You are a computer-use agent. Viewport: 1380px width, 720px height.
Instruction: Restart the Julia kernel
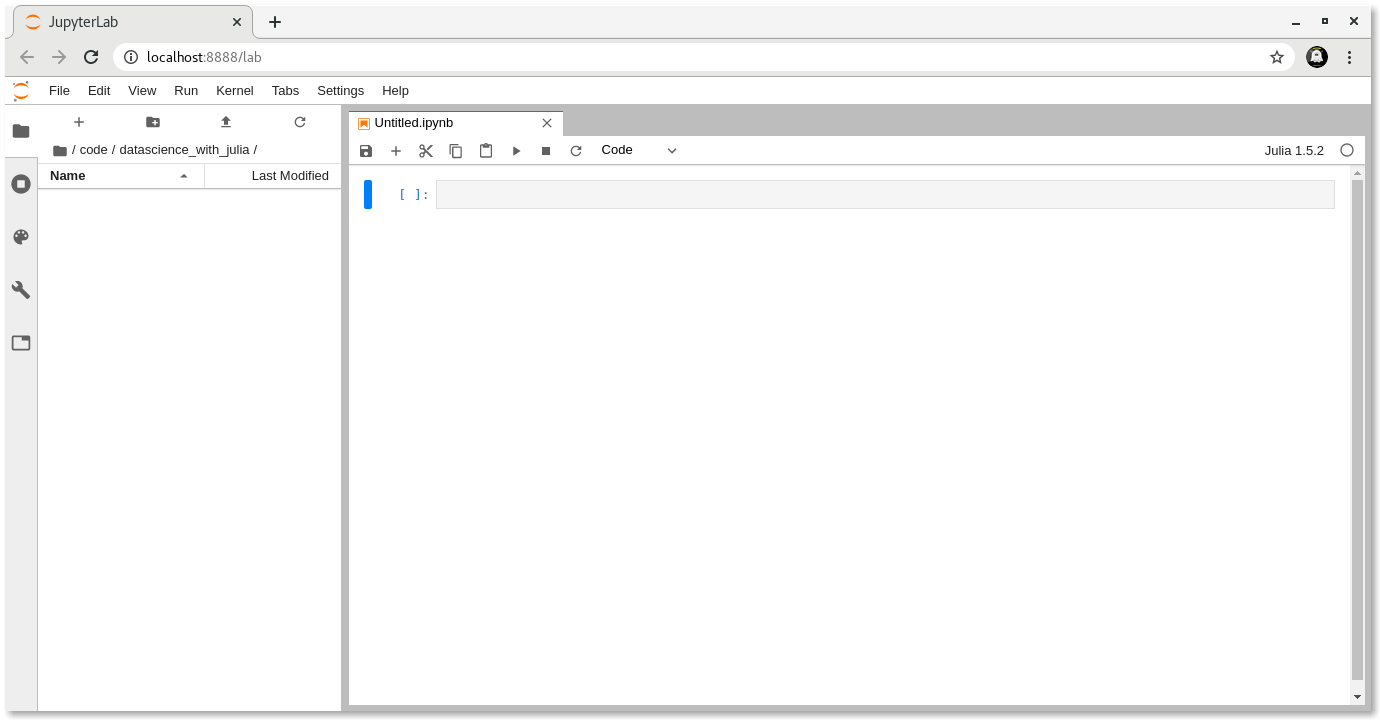click(x=576, y=150)
